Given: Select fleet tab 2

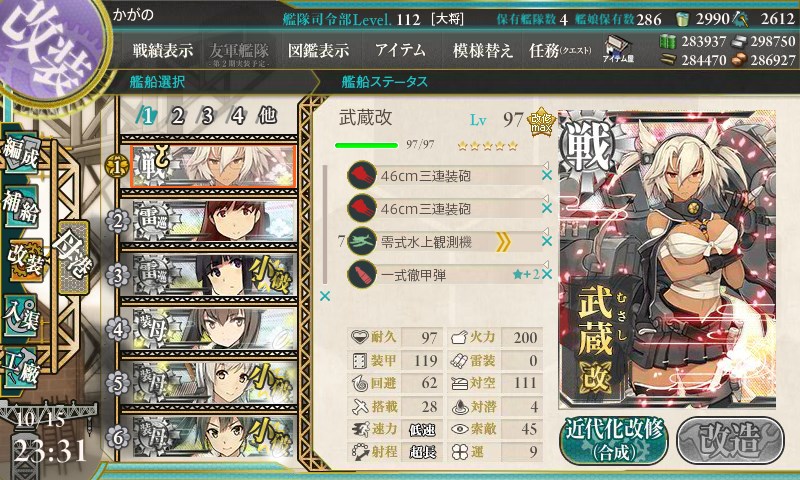Looking at the screenshot, I should [x=177, y=116].
